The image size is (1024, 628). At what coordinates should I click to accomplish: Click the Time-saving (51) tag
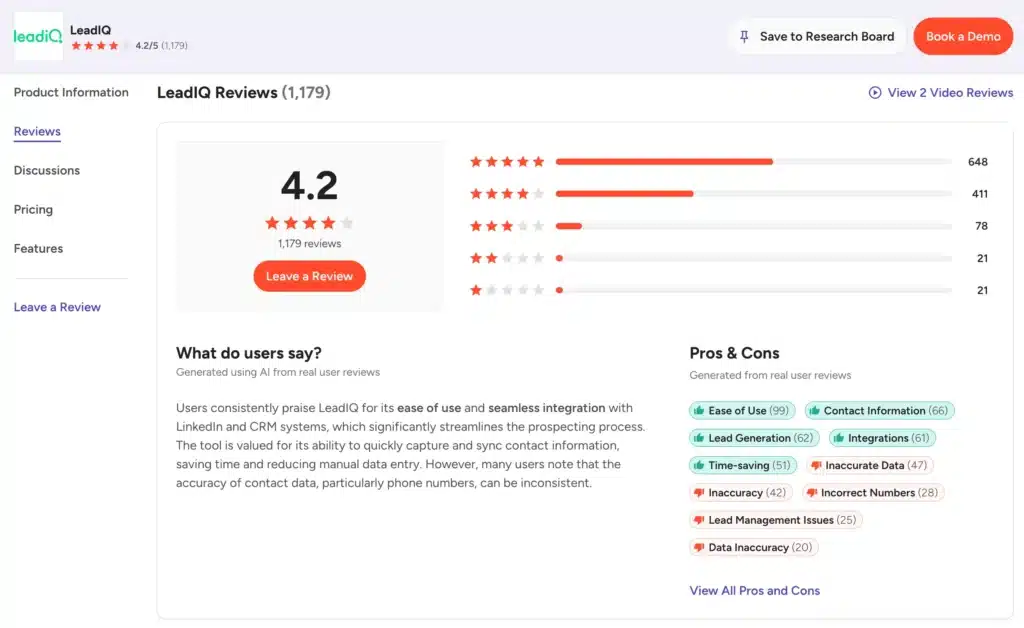743,465
